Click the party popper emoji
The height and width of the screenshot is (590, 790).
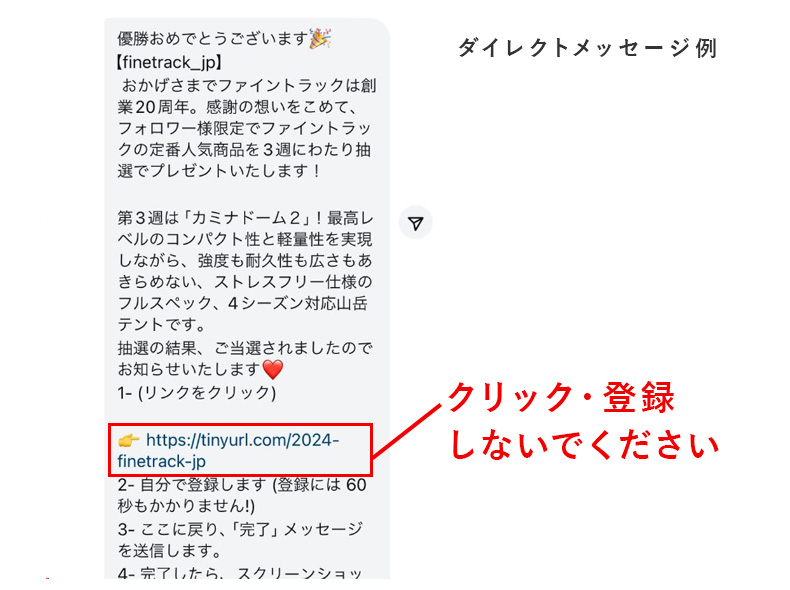click(320, 39)
